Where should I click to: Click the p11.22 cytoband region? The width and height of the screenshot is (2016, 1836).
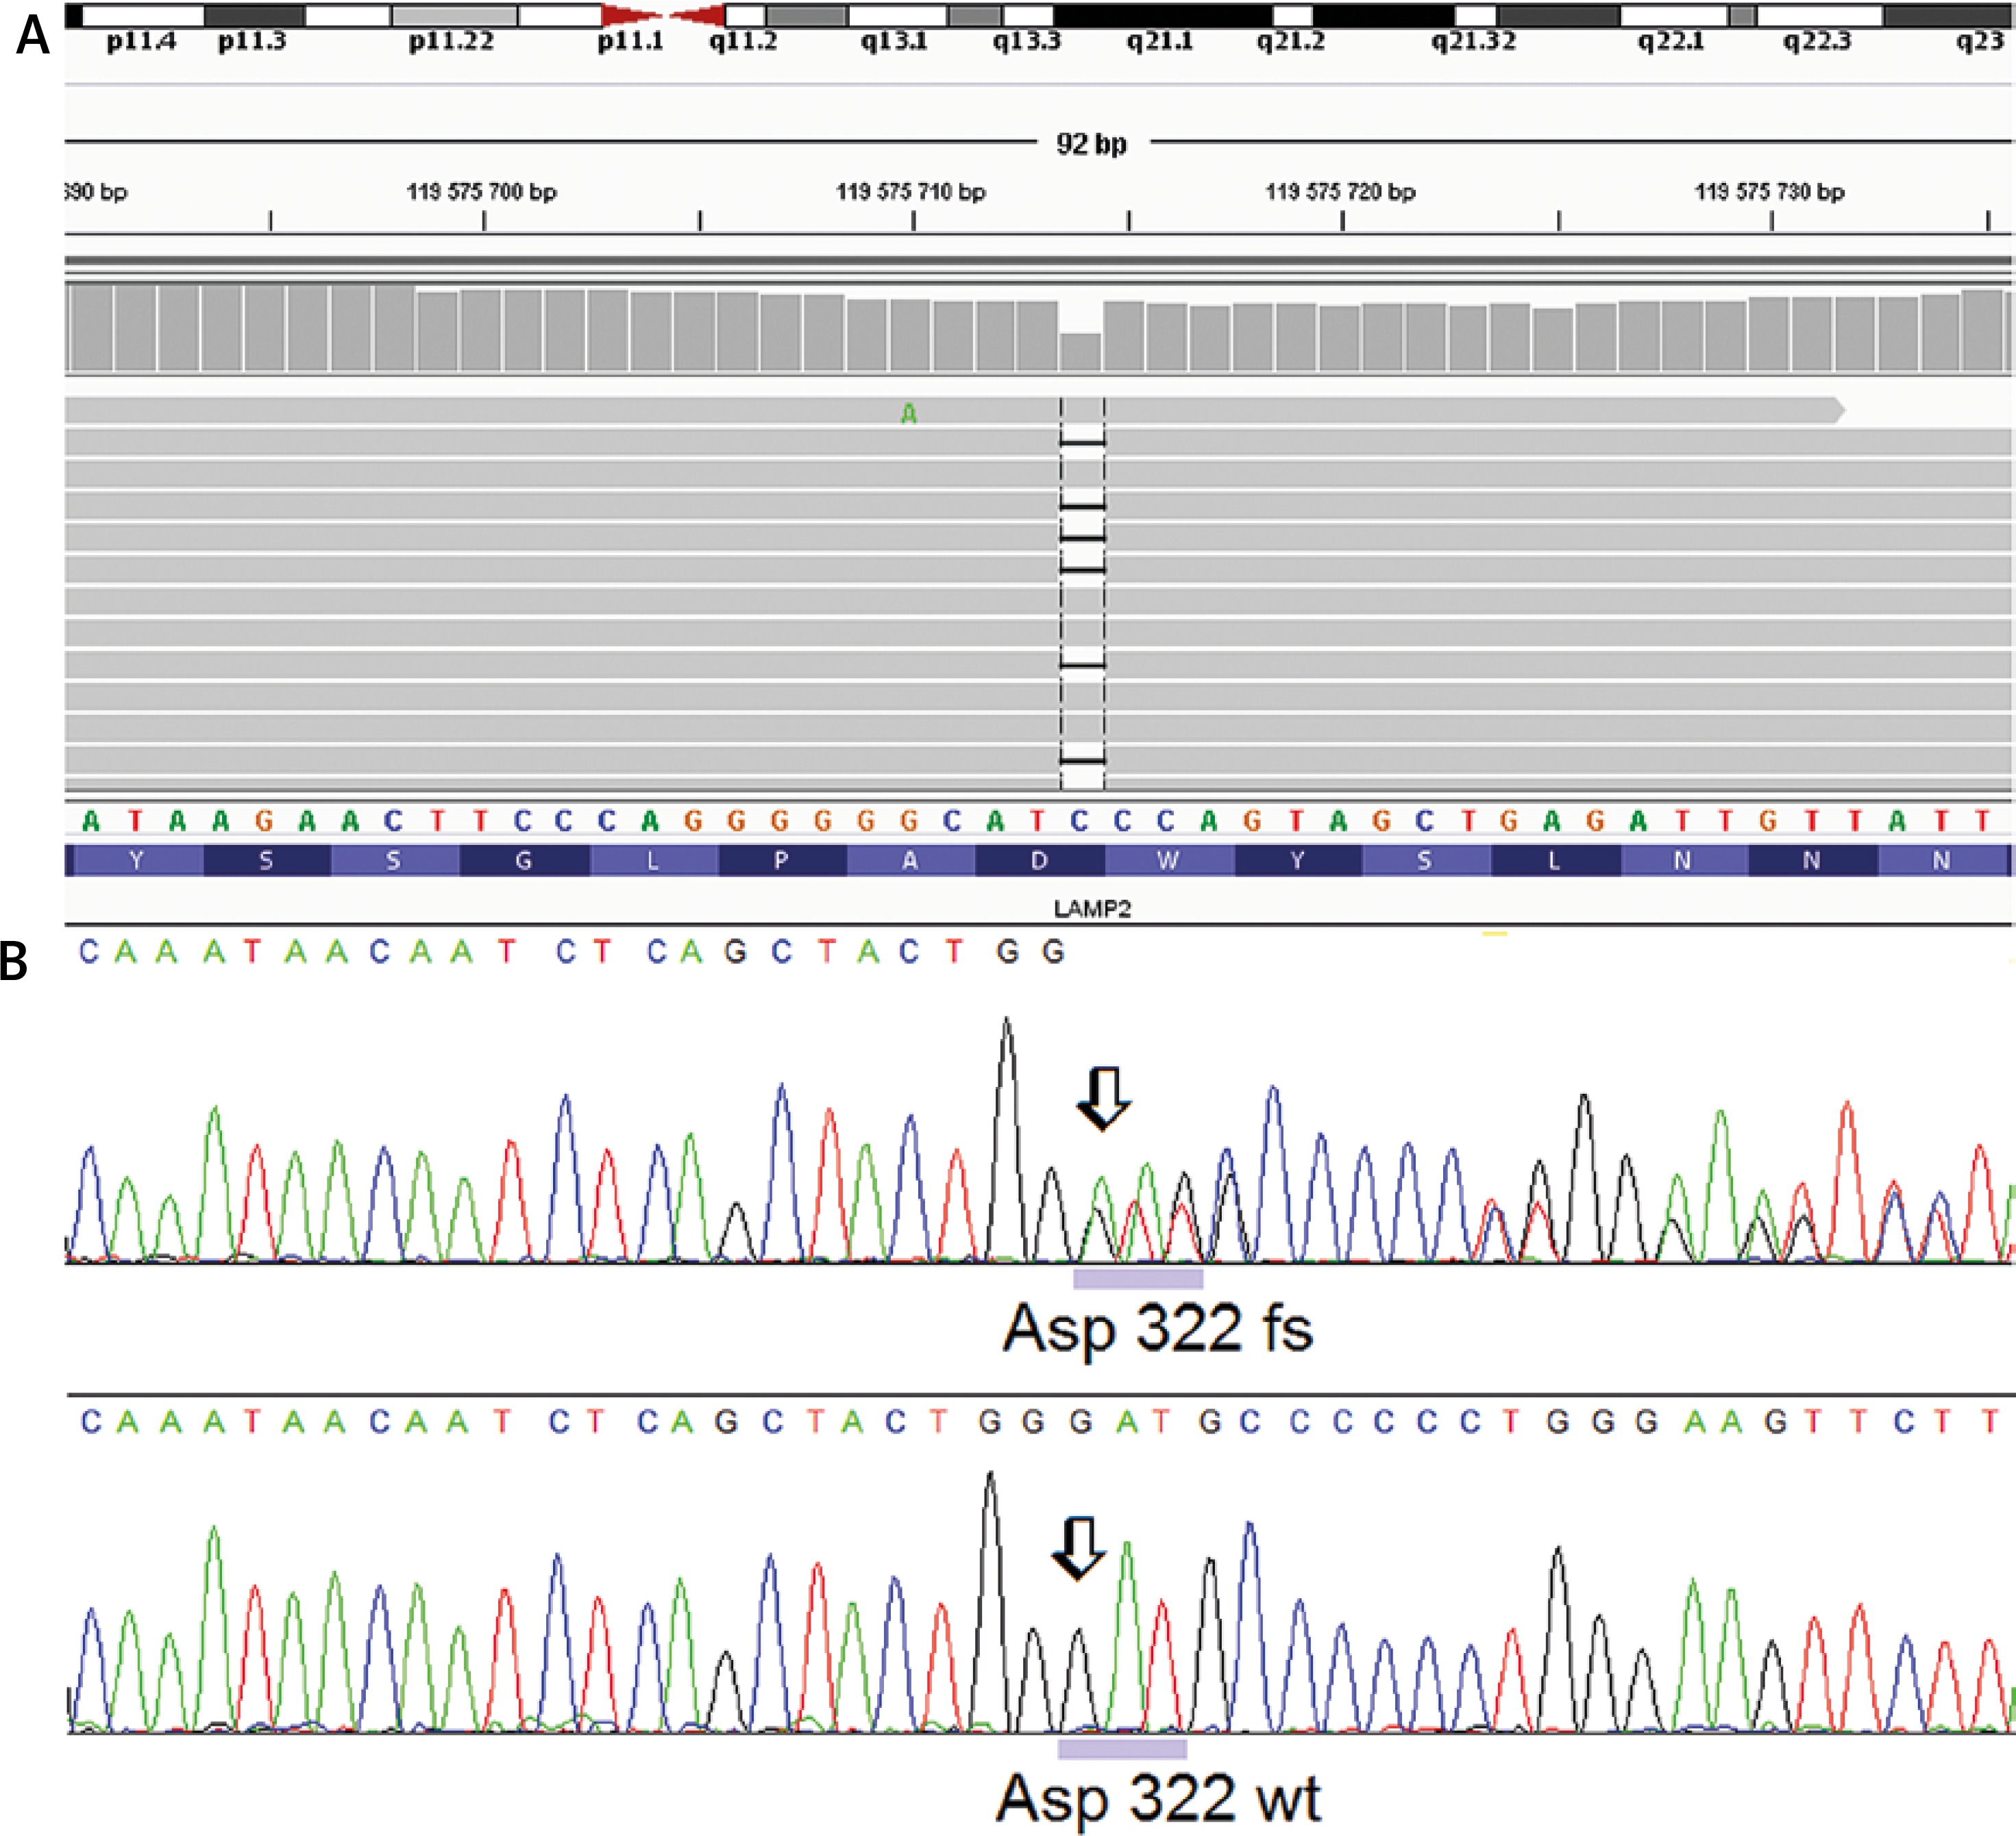pos(454,16)
